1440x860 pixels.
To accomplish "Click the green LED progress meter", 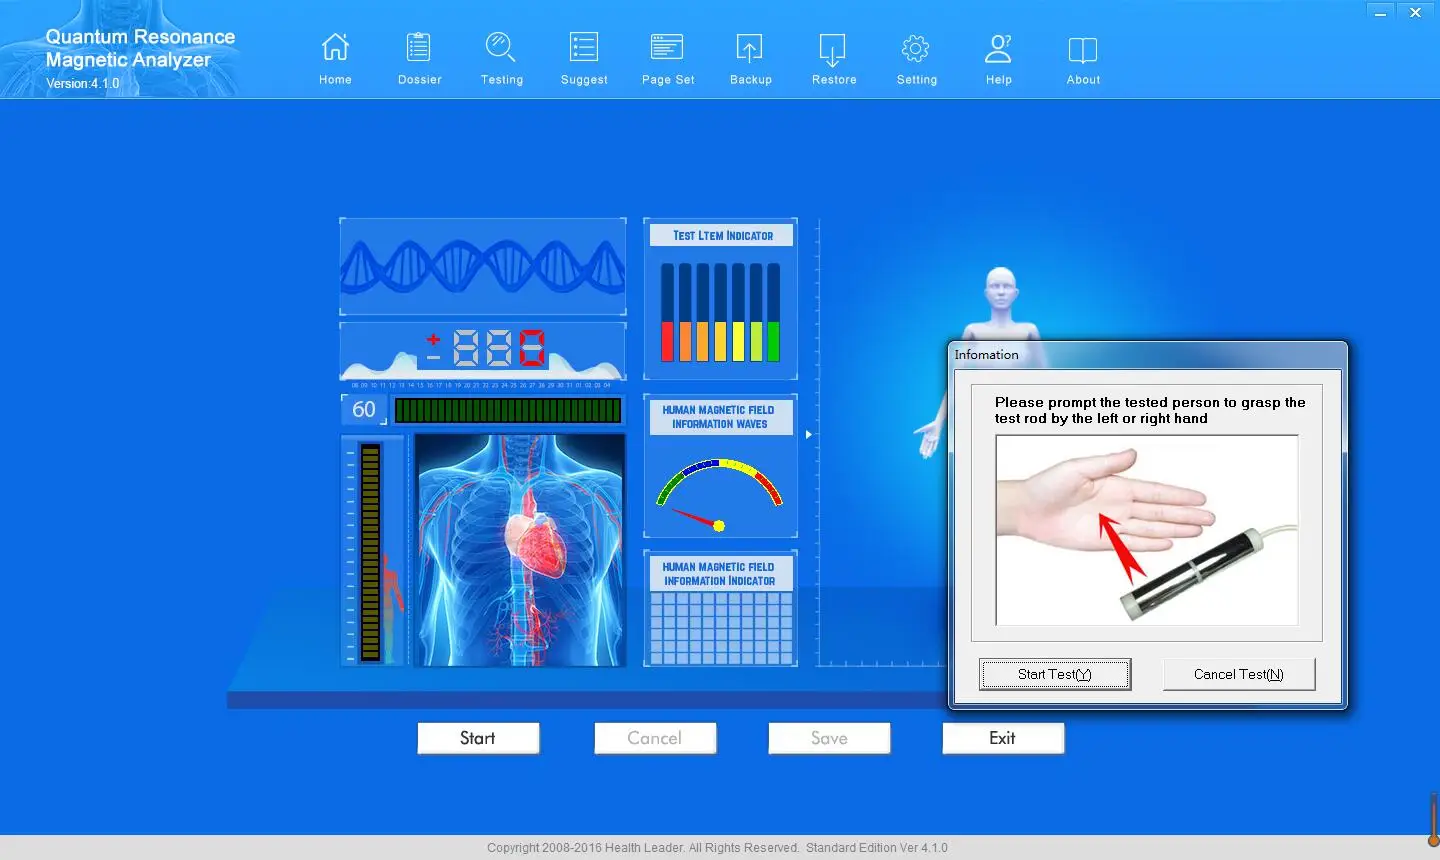I will click(508, 409).
